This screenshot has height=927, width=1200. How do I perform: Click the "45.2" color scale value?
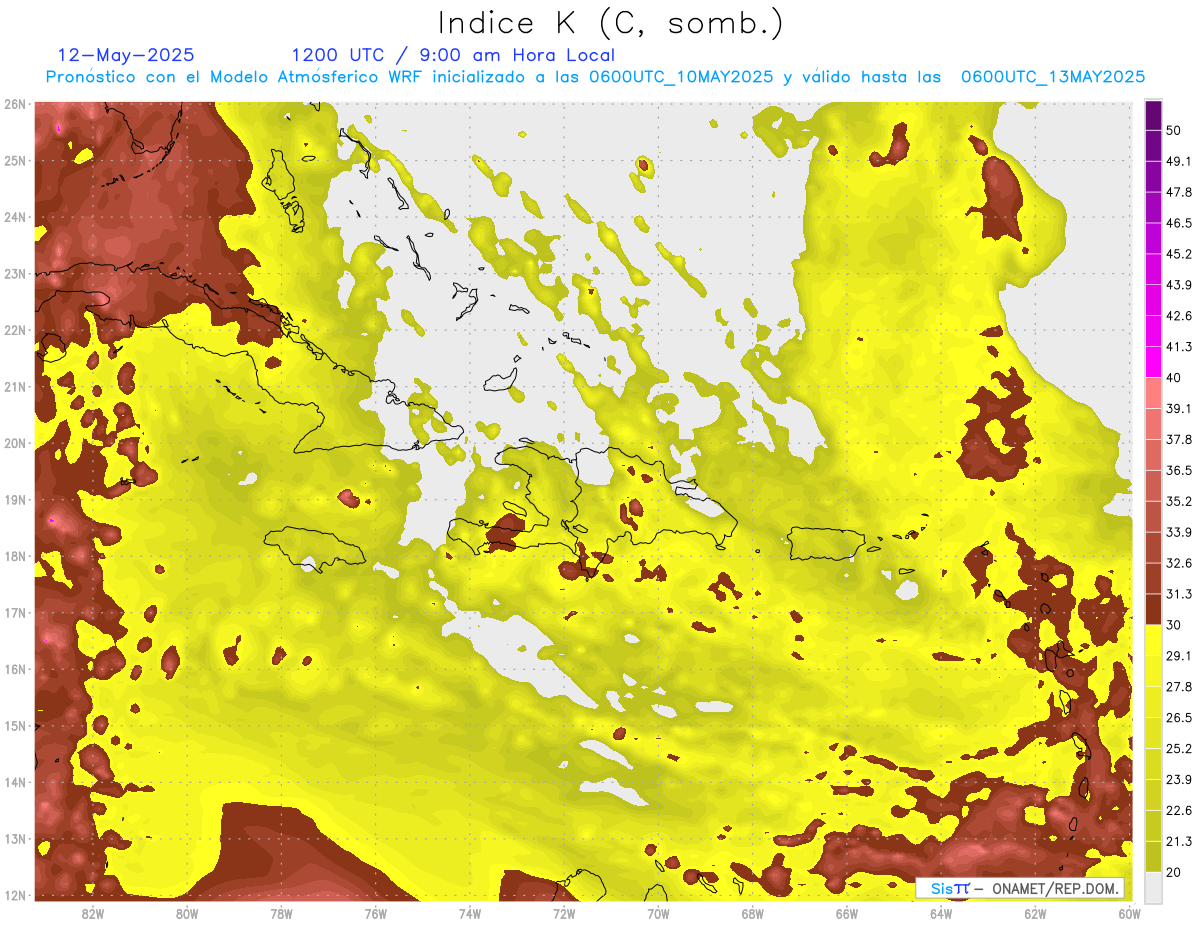tap(1178, 254)
